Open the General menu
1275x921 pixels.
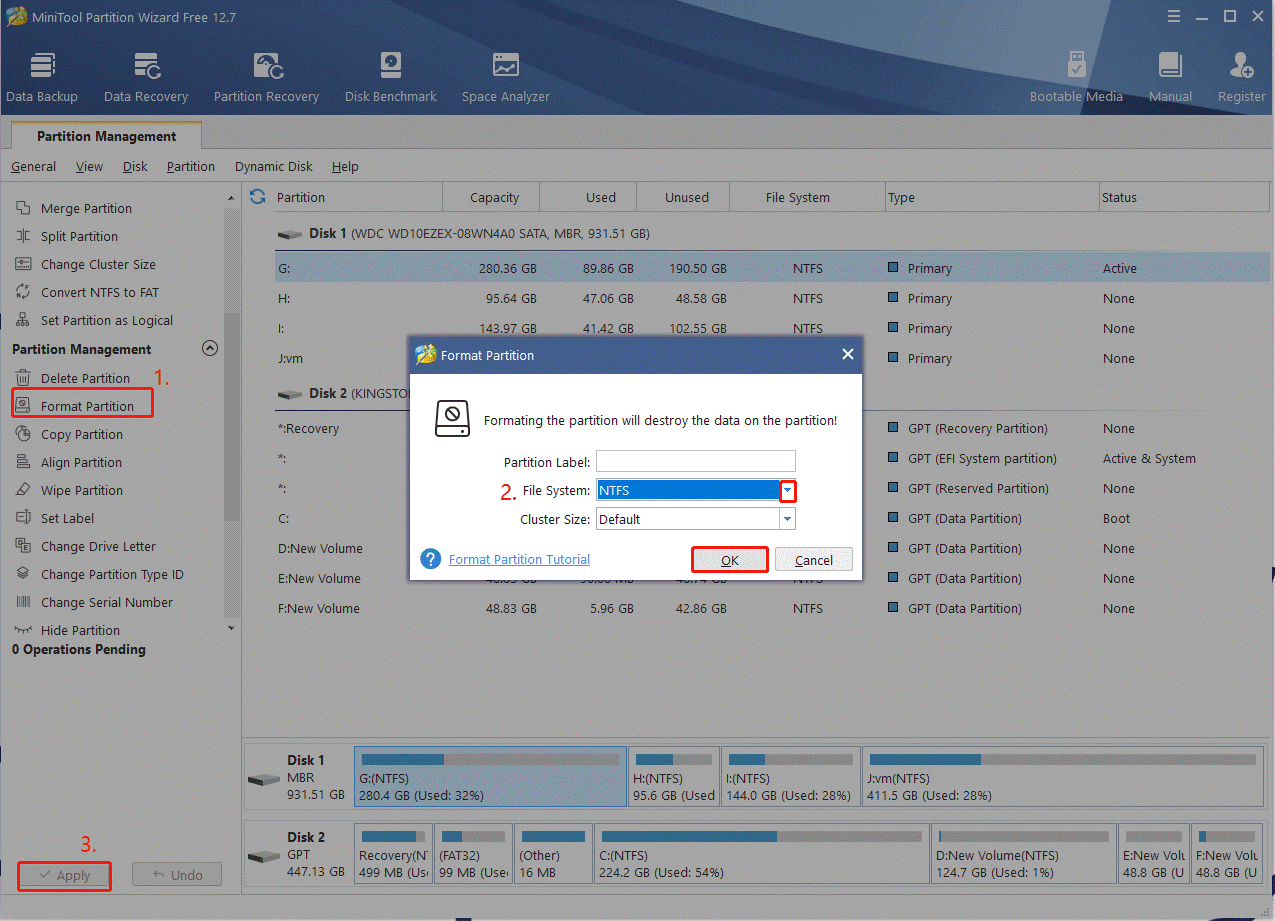coord(33,166)
